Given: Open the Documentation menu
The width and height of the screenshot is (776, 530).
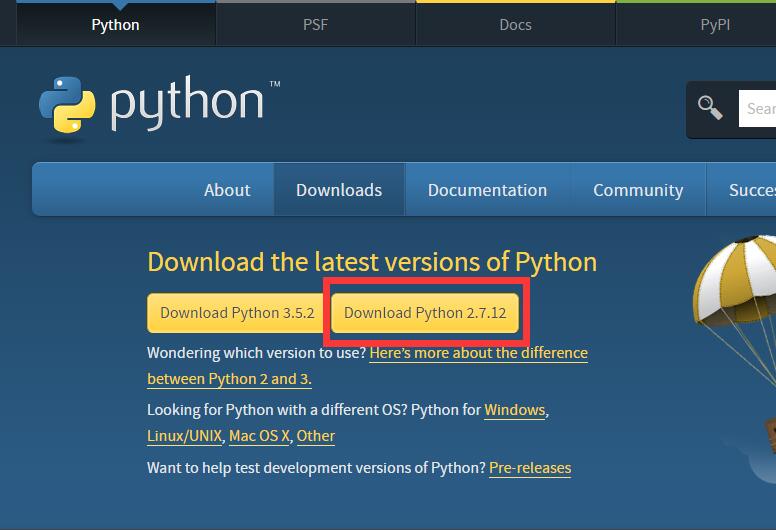Looking at the screenshot, I should point(487,190).
